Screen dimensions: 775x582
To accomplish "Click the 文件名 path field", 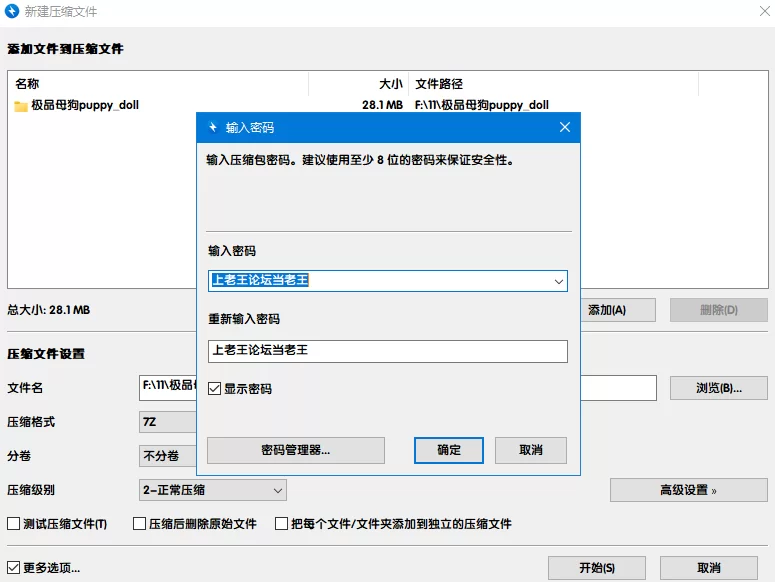I will pyautogui.click(x=168, y=388).
